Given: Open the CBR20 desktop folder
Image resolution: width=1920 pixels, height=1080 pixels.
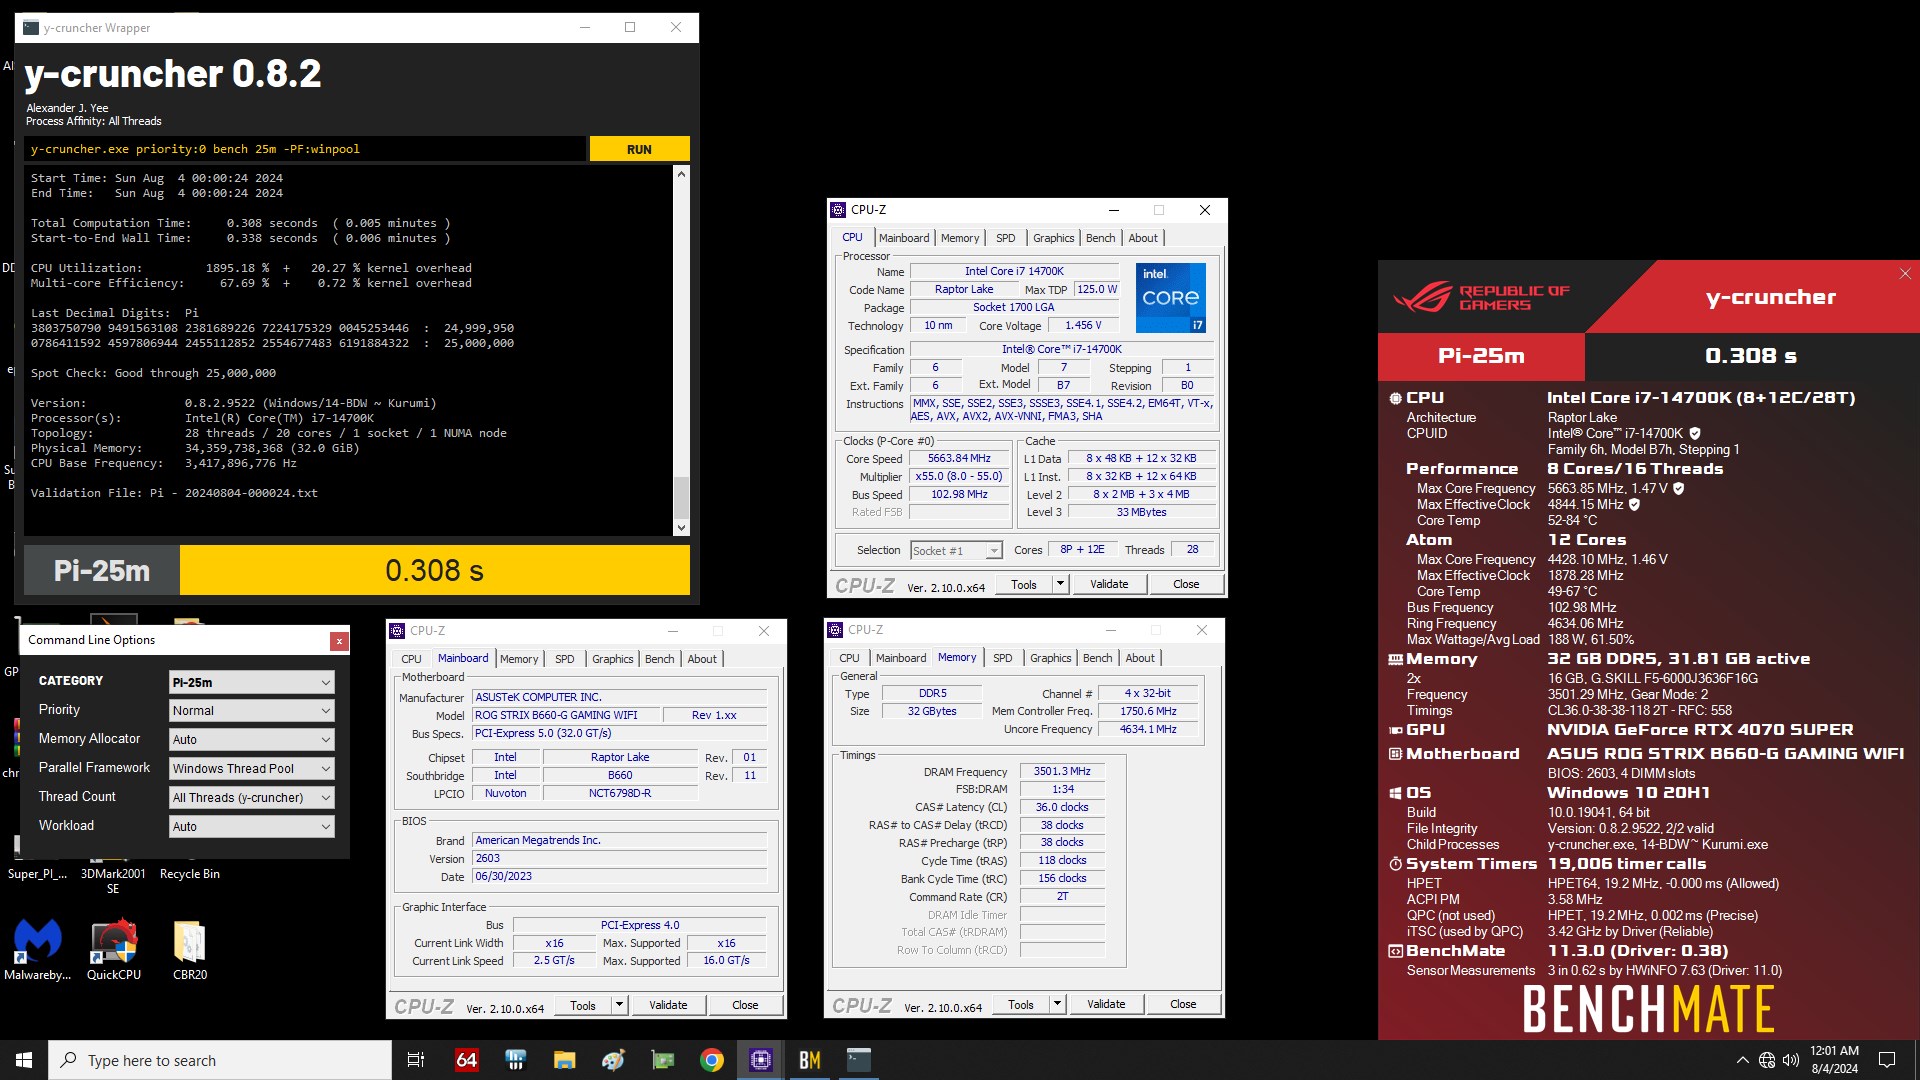Looking at the screenshot, I should click(190, 950).
